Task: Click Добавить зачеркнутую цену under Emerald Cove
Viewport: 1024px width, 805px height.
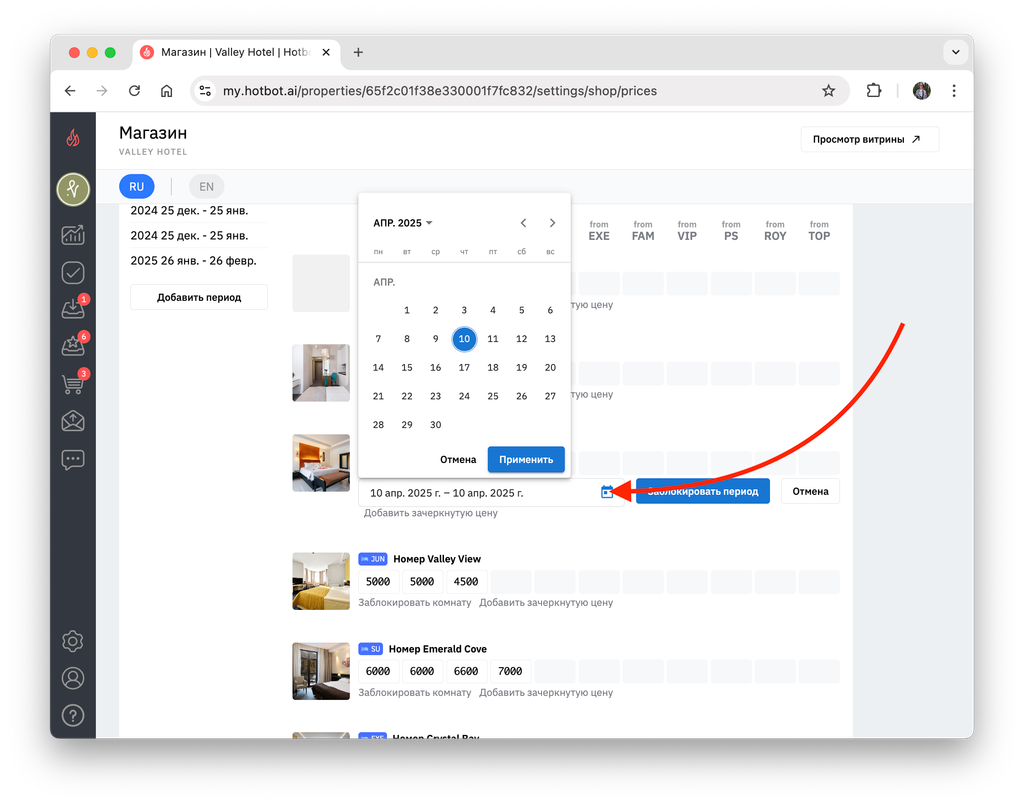Action: tap(546, 693)
